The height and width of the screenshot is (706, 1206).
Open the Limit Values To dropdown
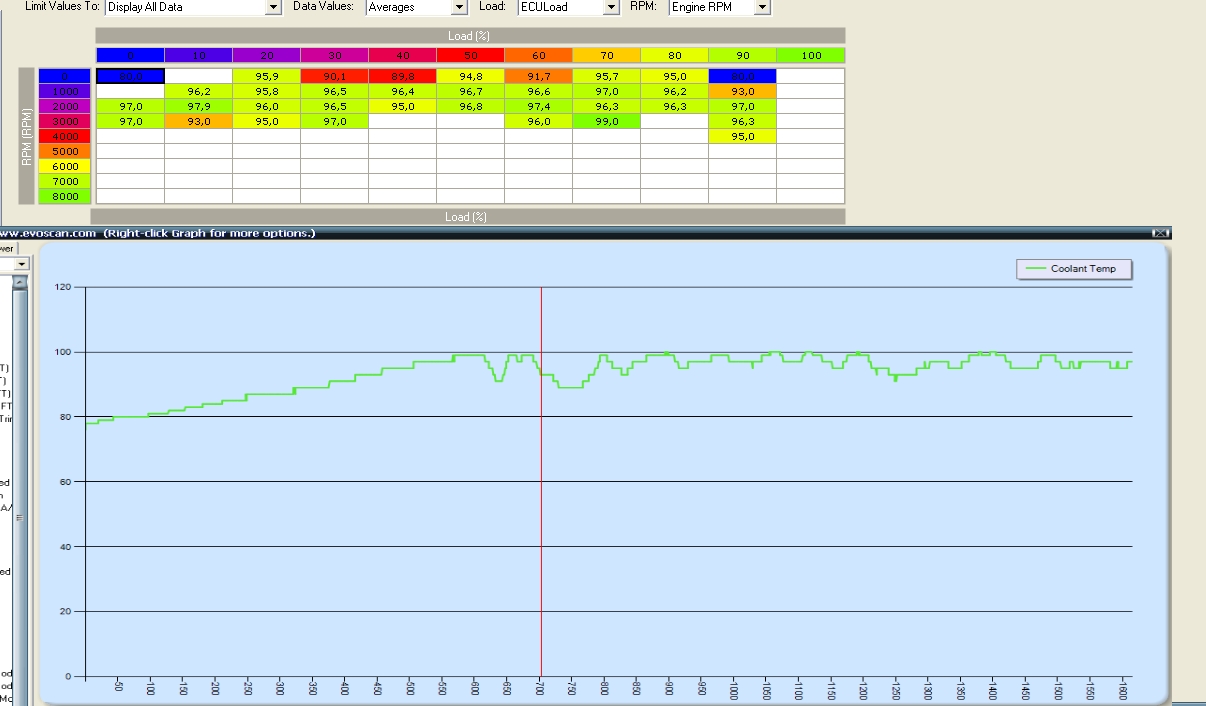tap(273, 7)
